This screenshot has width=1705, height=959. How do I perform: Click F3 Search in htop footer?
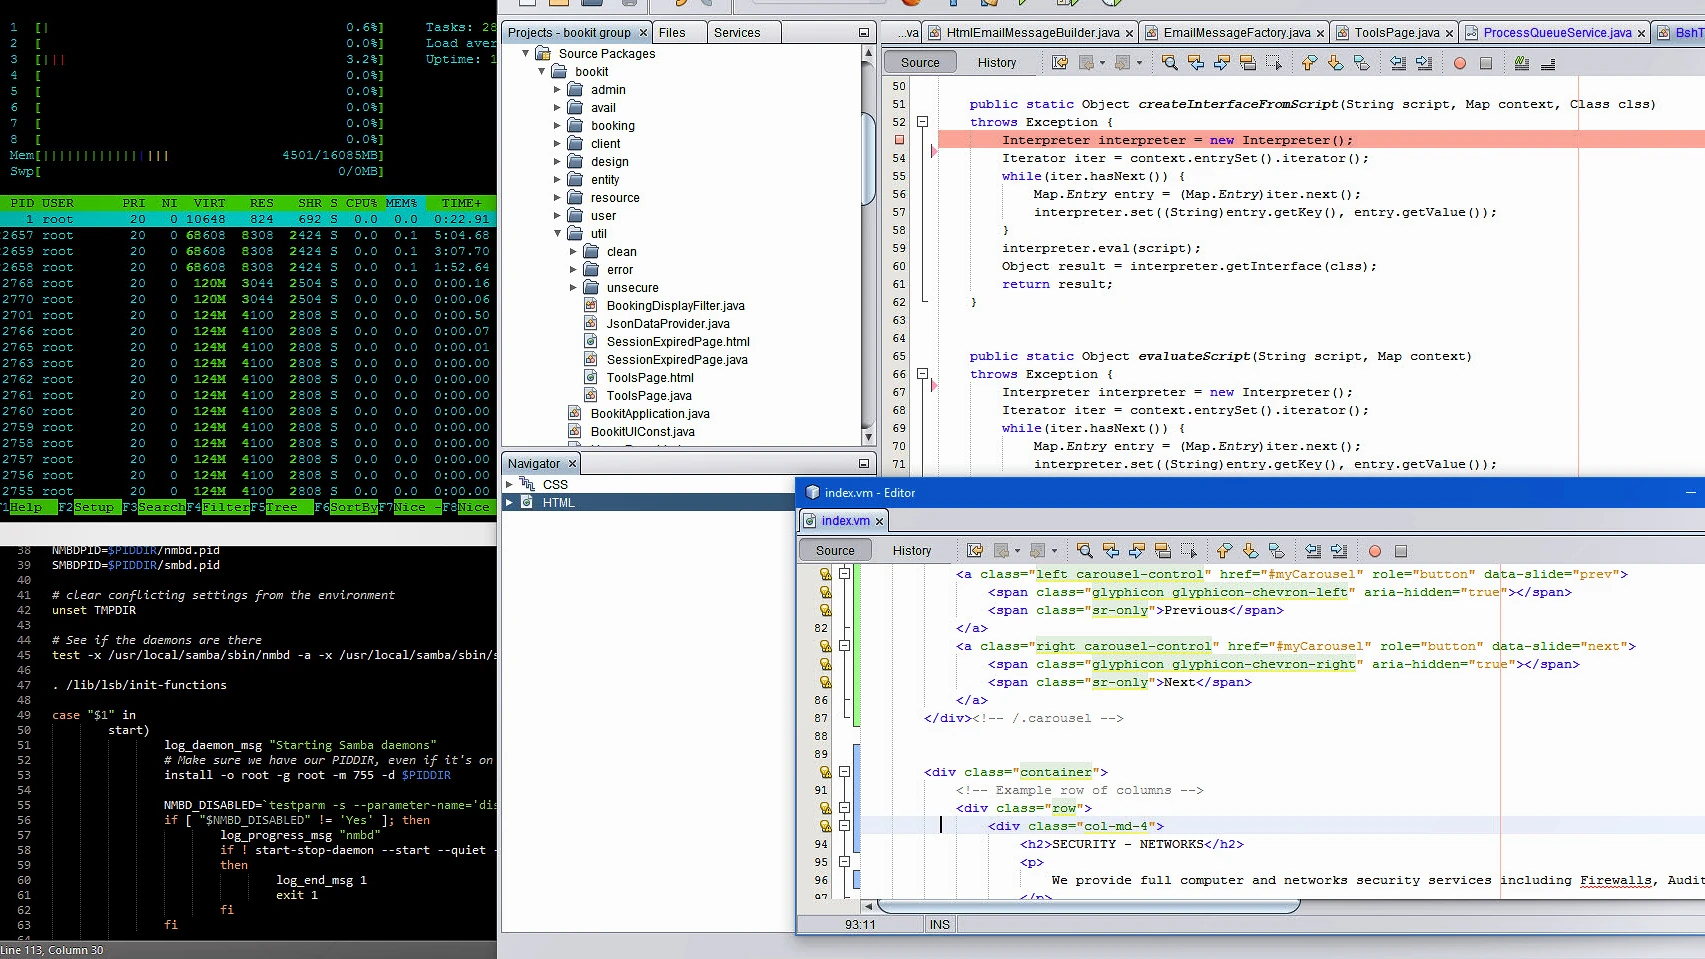point(154,508)
